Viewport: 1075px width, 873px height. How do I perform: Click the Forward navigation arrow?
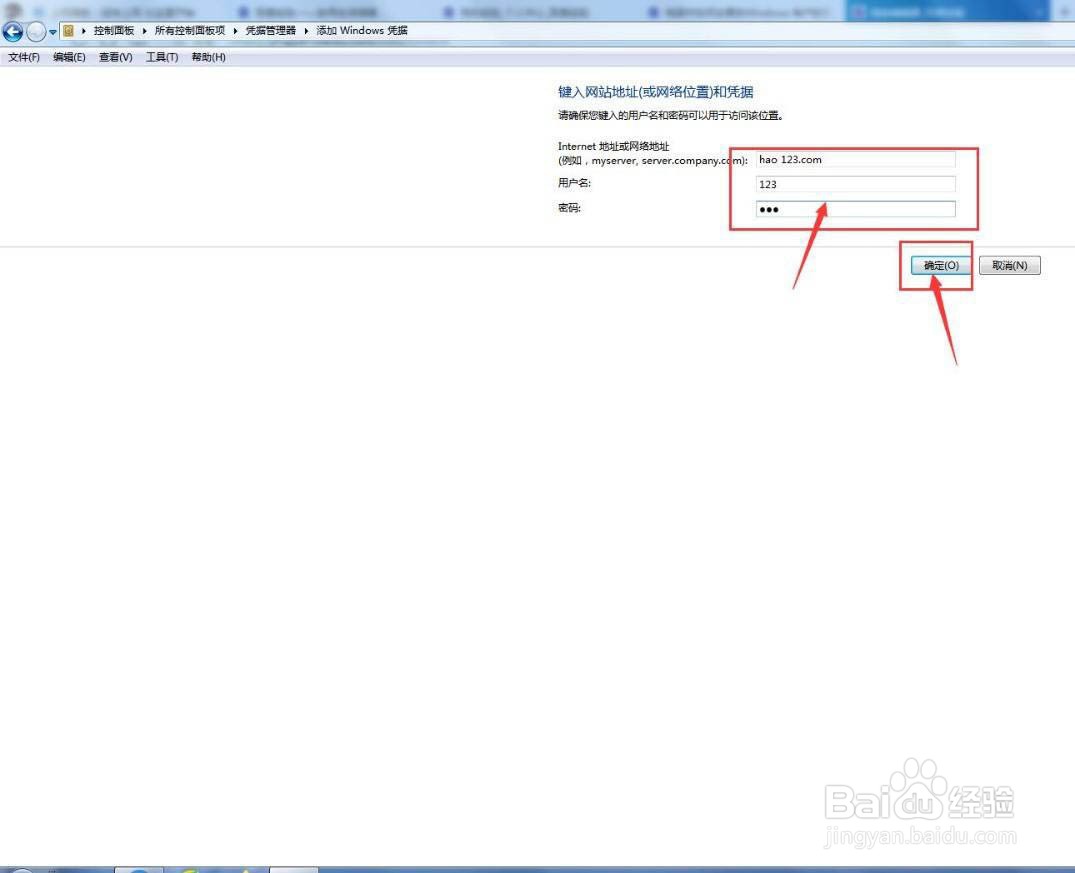[x=36, y=32]
